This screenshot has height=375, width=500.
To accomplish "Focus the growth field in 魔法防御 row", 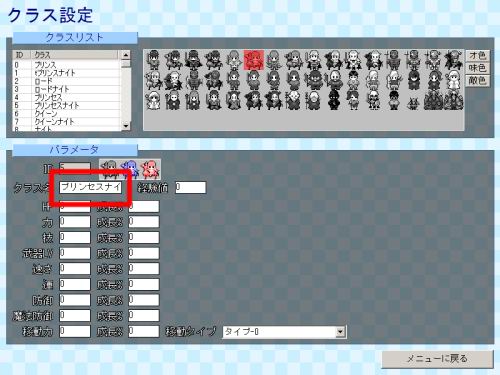I will pos(144,316).
